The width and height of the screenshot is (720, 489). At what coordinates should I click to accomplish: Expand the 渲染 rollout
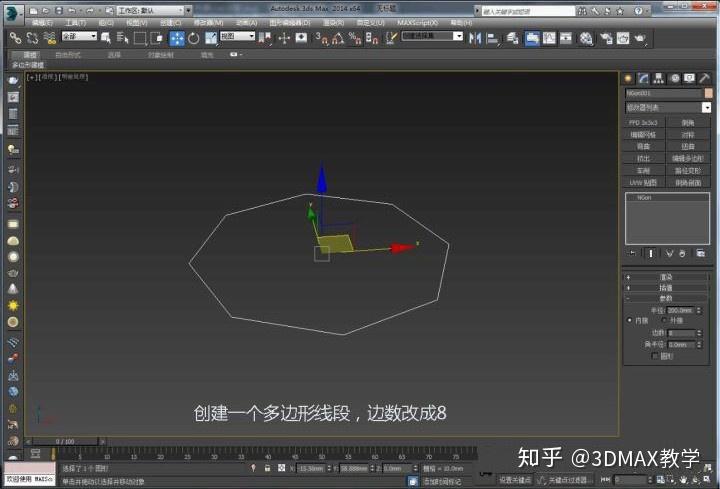coord(666,277)
